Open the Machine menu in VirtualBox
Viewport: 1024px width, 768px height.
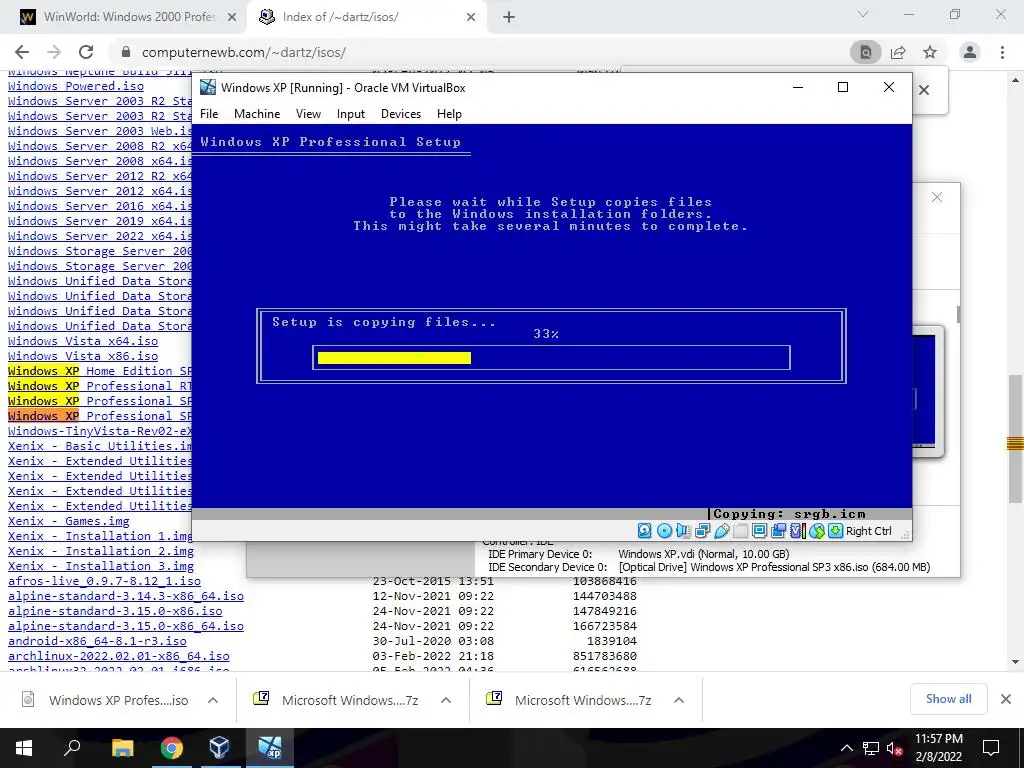[257, 114]
